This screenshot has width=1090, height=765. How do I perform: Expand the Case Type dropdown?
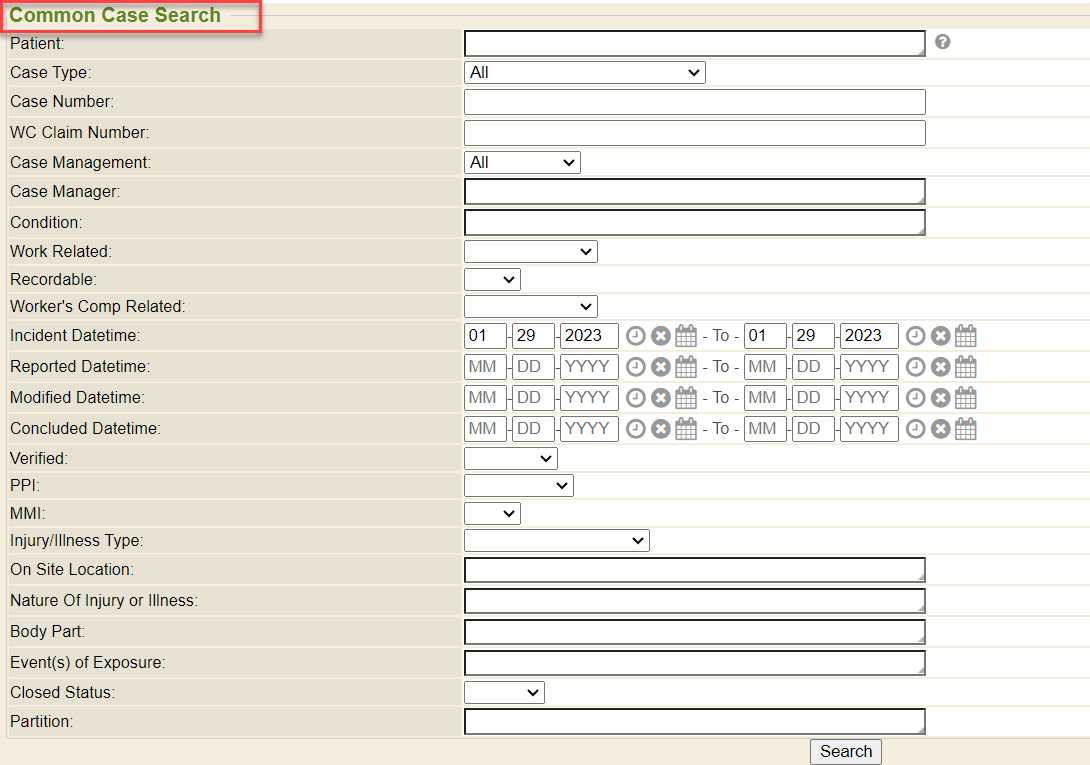pos(585,72)
